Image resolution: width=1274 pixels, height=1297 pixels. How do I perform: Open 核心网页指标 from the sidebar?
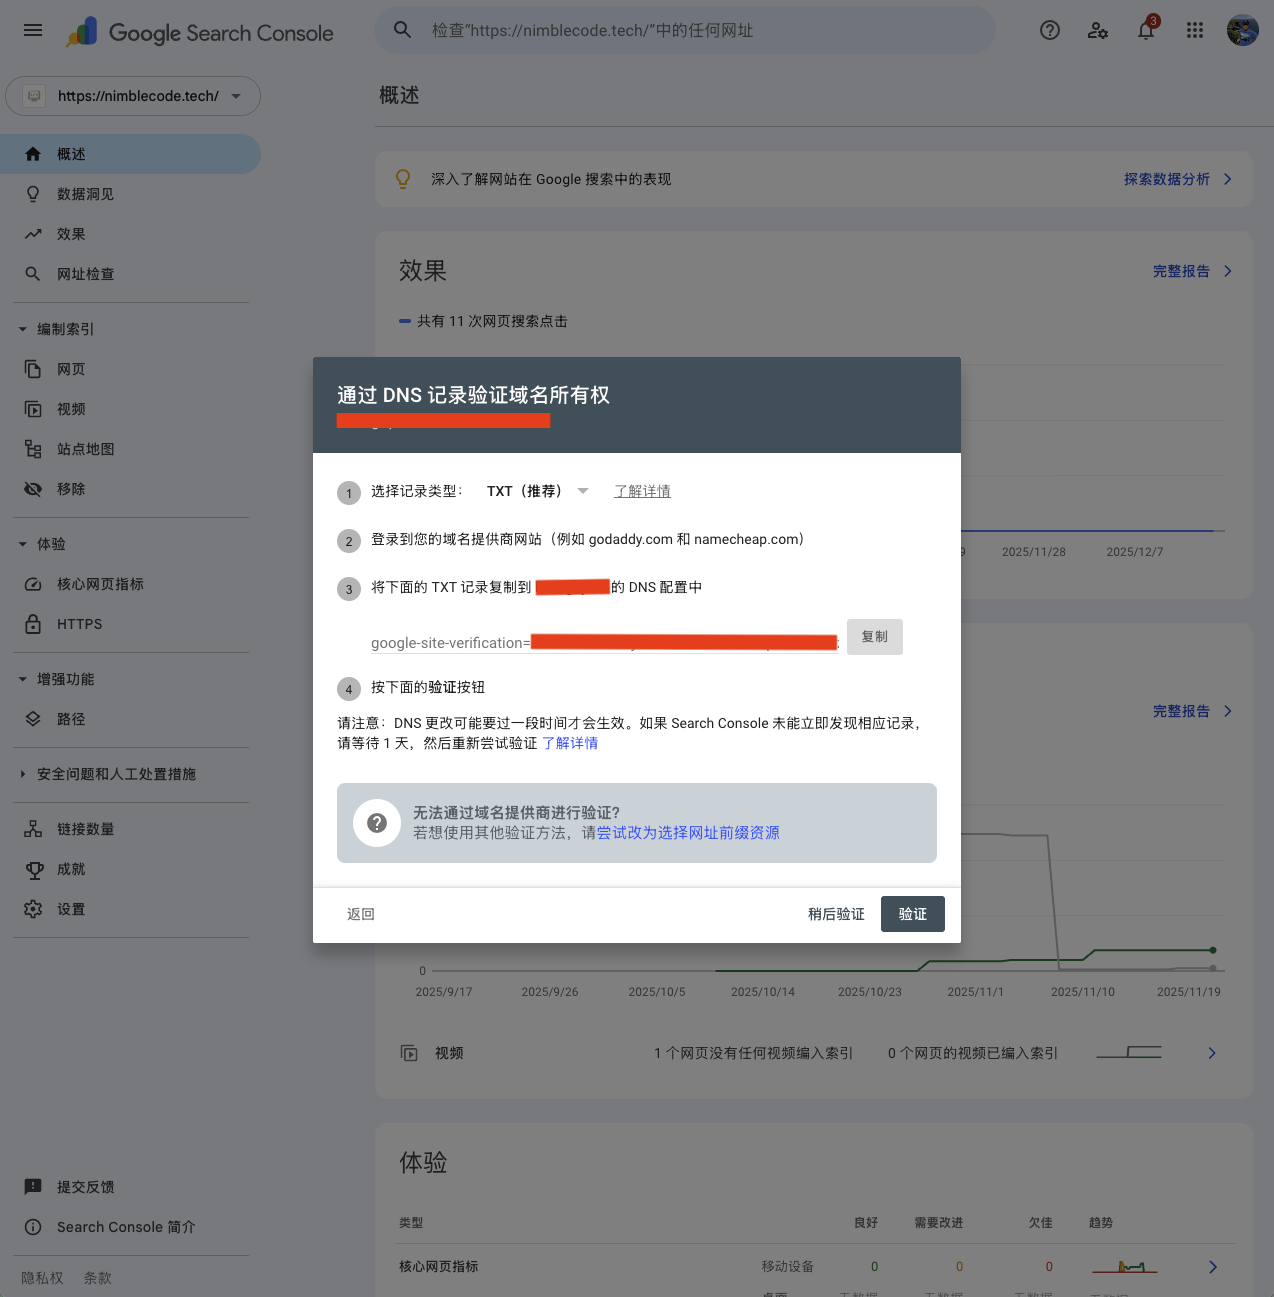(100, 584)
